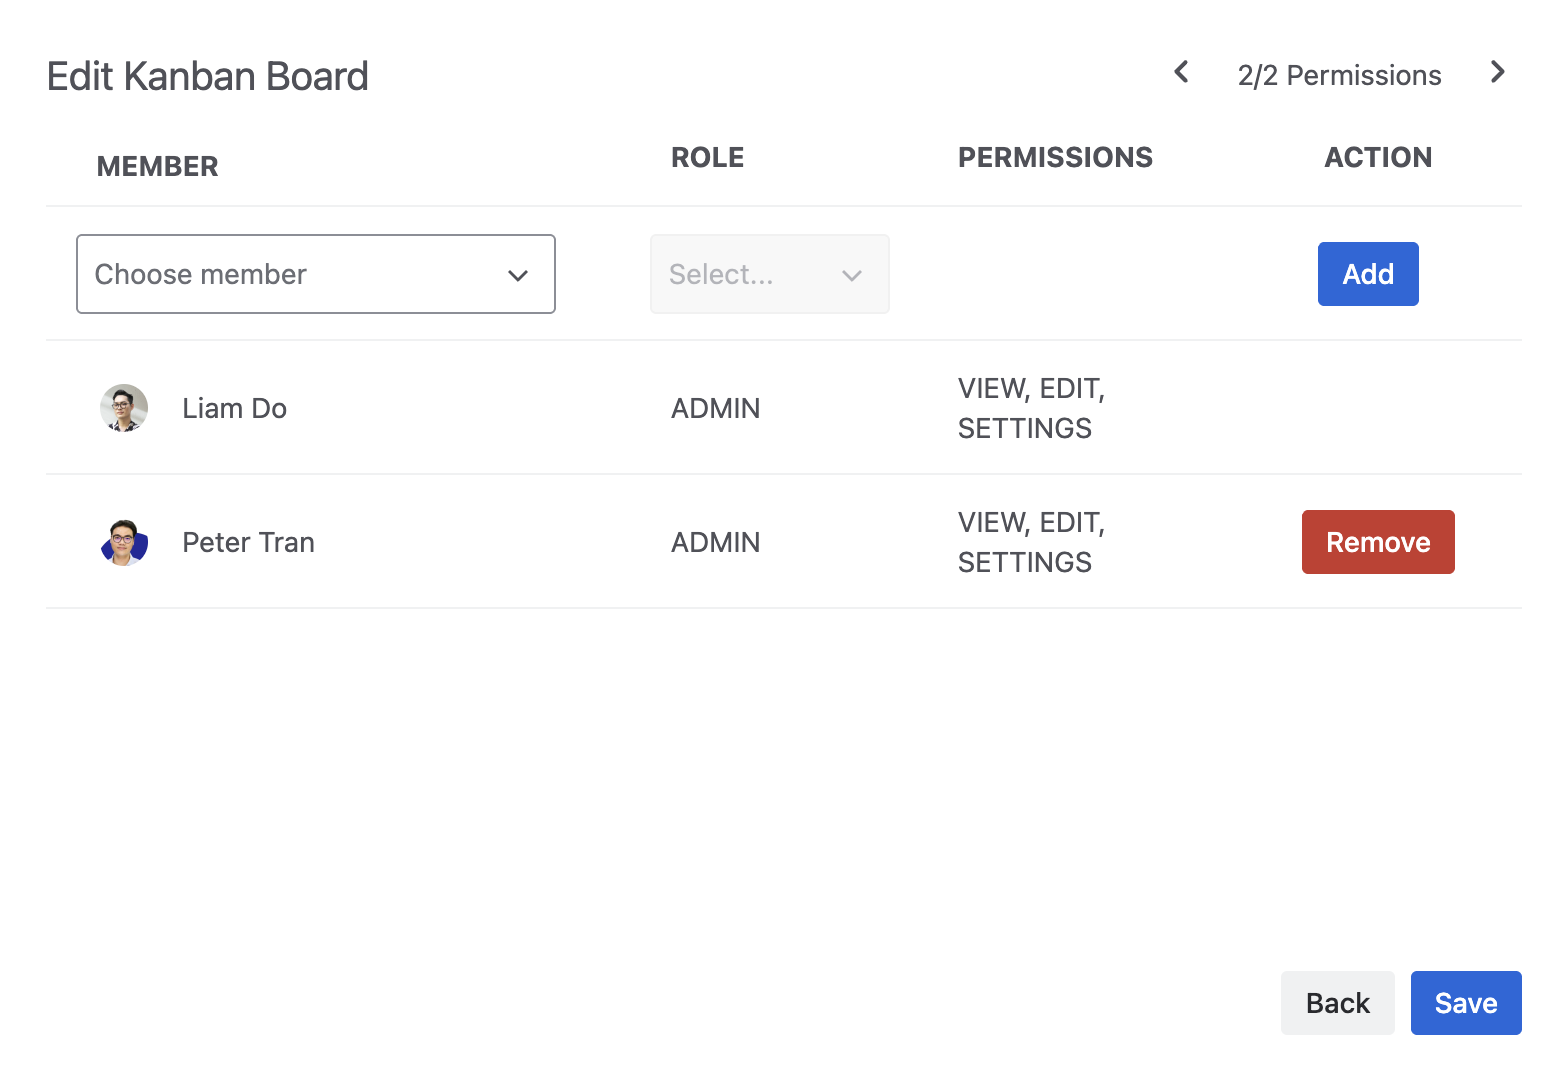Click the MEMBER column header
Viewport: 1568px width, 1080px height.
pos(157,166)
